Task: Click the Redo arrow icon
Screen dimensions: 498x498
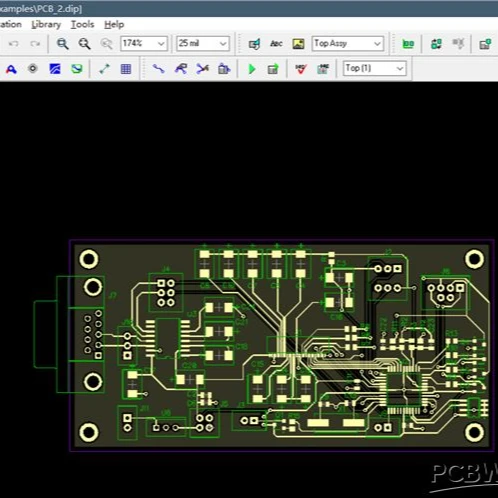Action: pos(35,44)
